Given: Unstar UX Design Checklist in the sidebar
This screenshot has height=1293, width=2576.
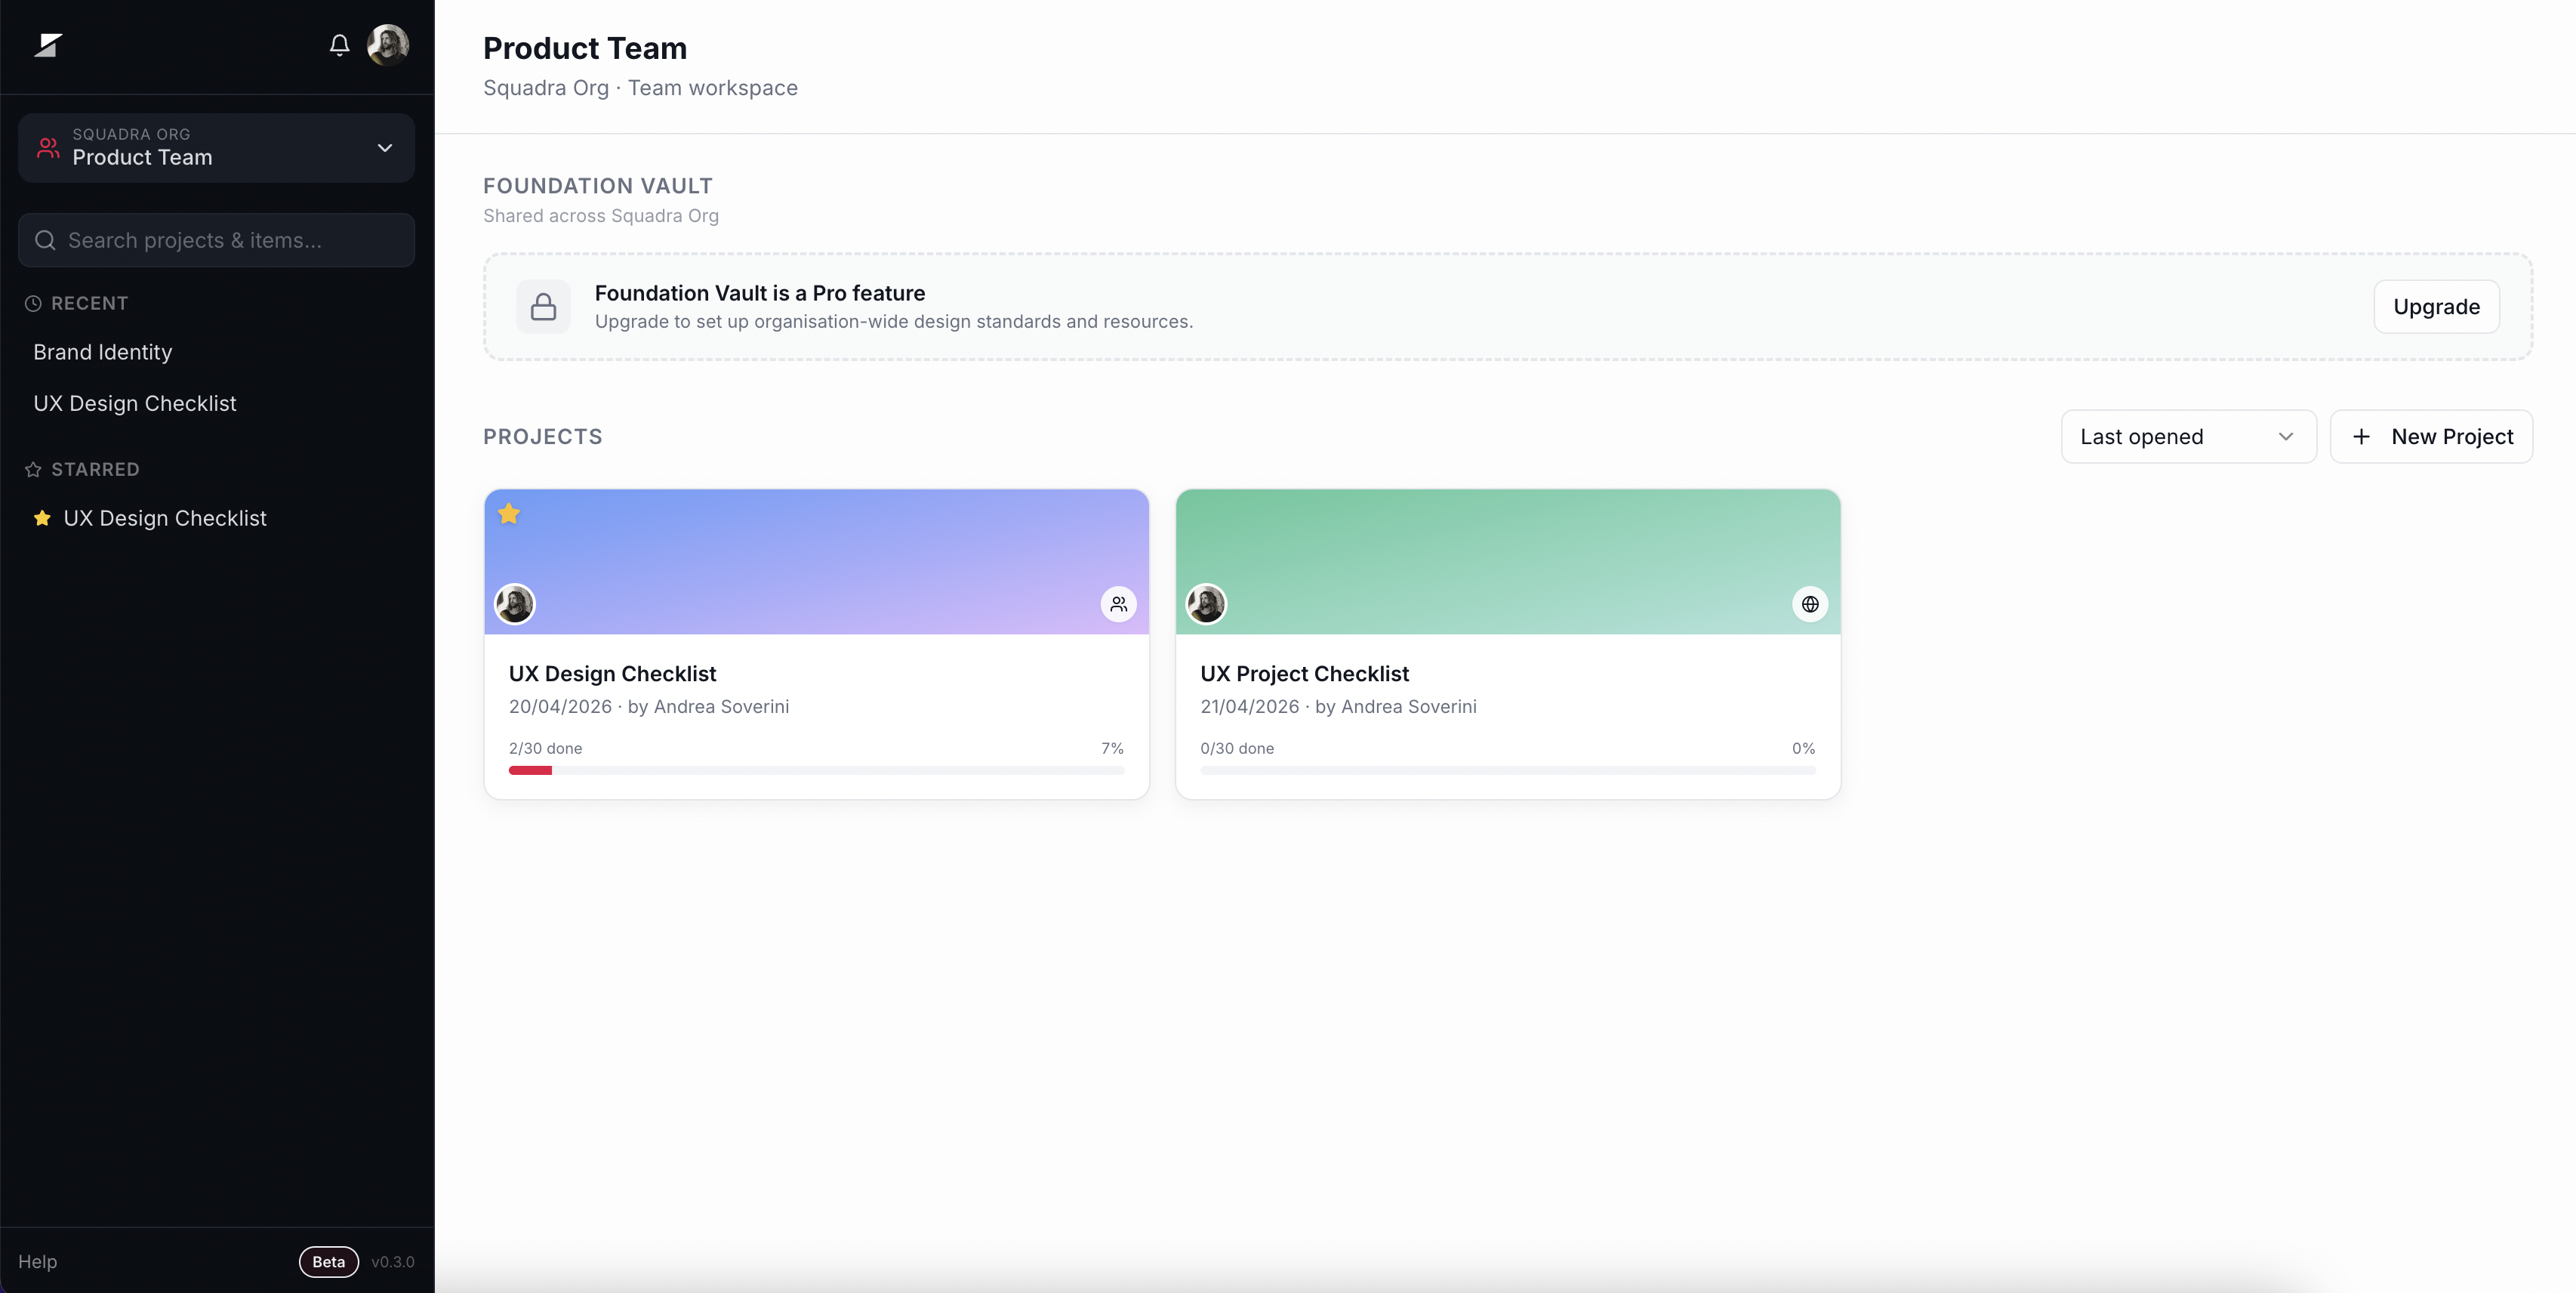Looking at the screenshot, I should 42,518.
